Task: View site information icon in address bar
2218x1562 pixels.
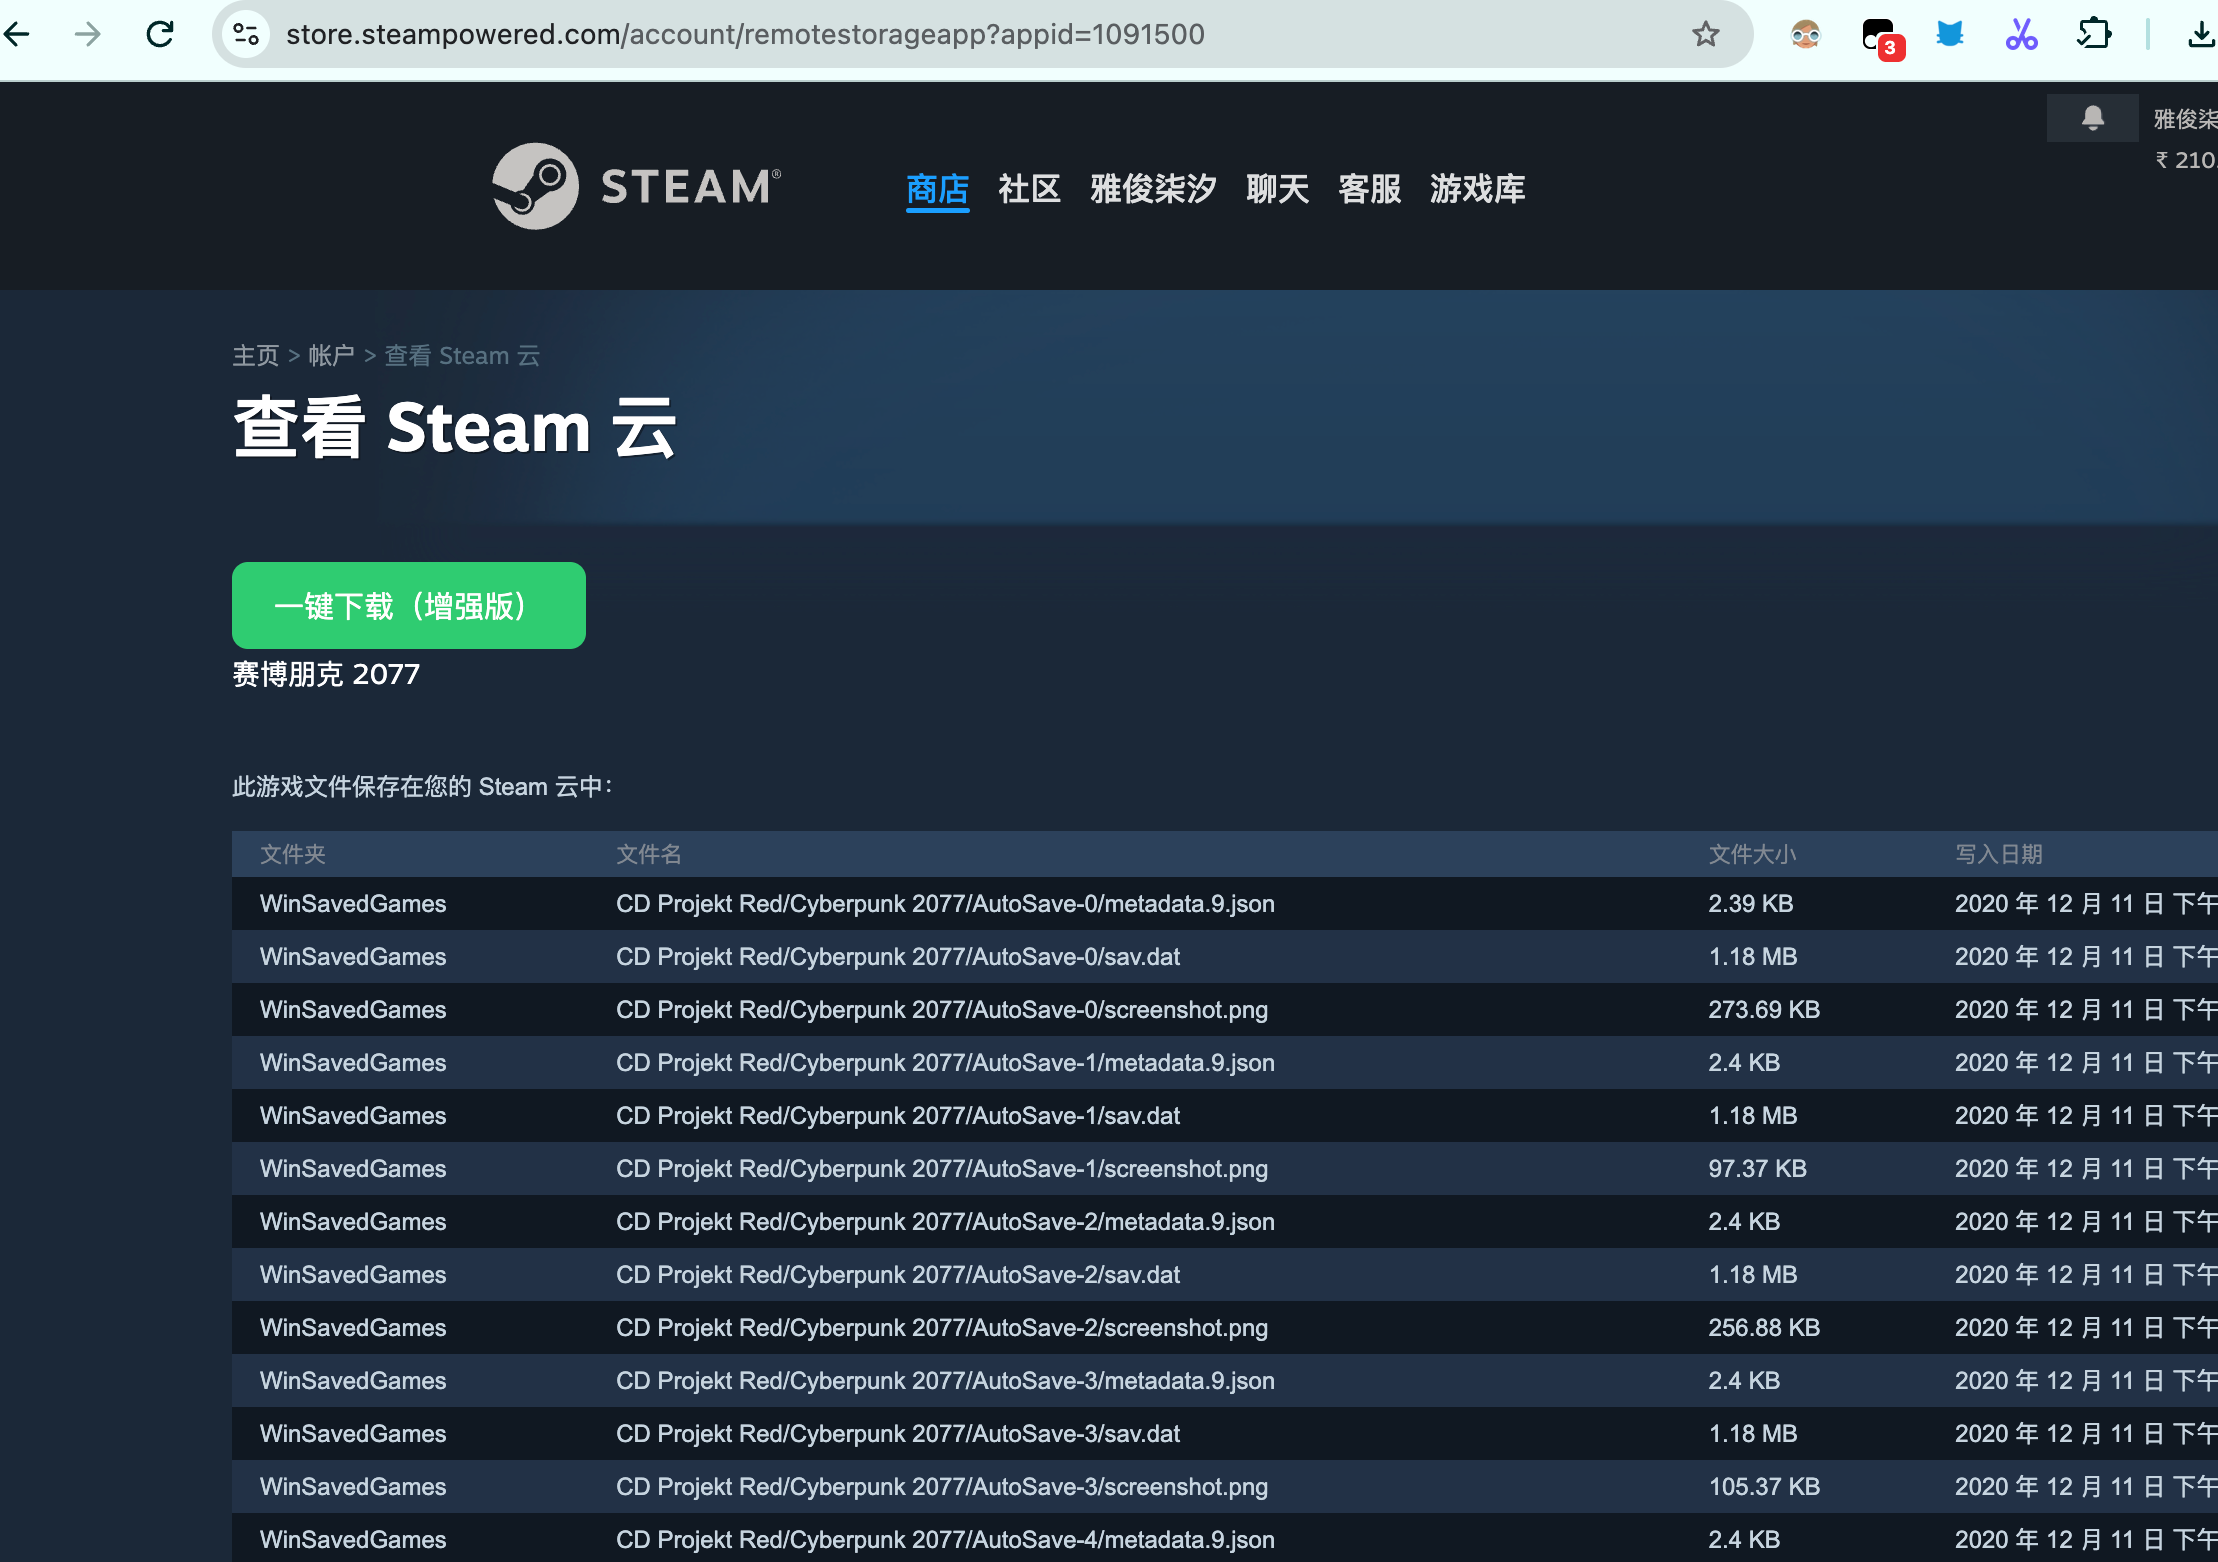Action: 246,34
